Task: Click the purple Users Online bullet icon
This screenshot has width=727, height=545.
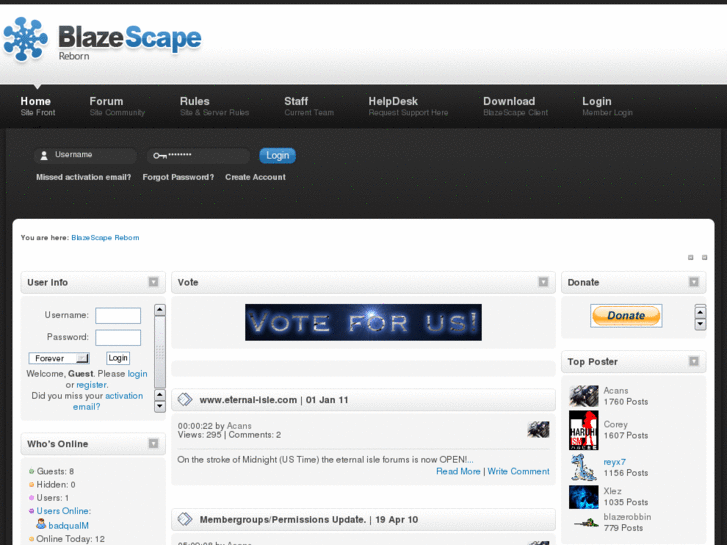Action: pyautogui.click(x=32, y=511)
